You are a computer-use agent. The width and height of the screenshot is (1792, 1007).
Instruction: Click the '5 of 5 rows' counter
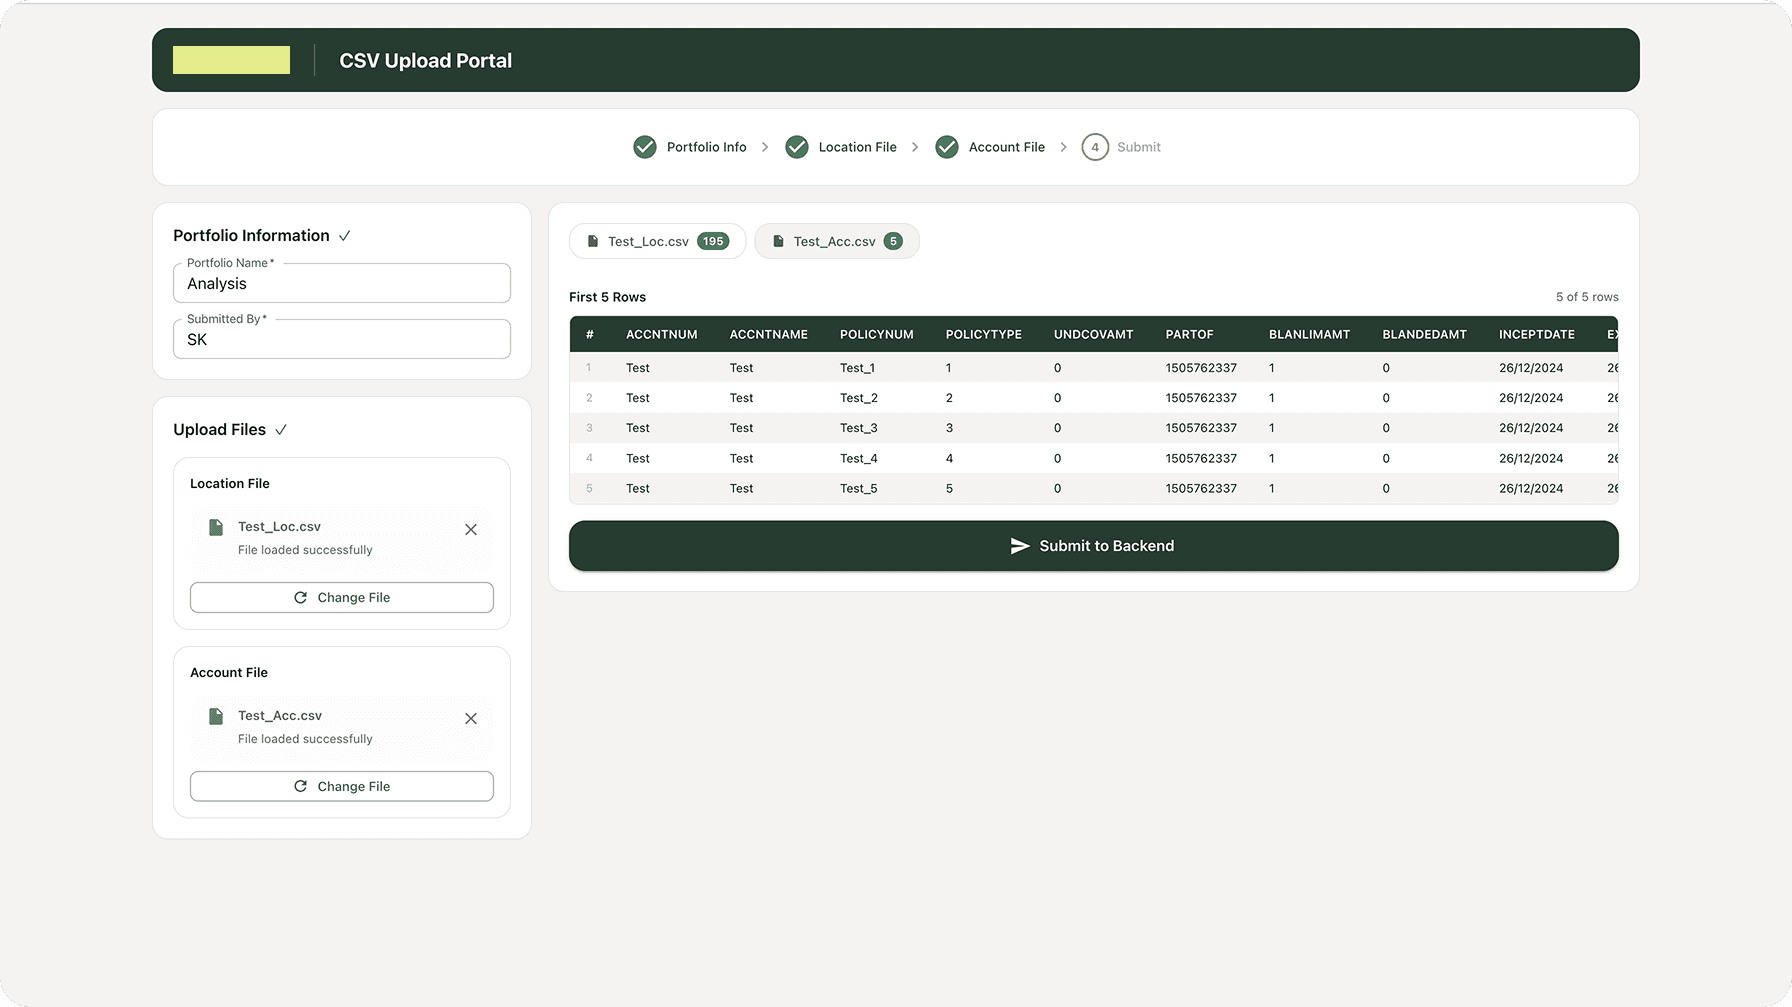(1587, 297)
